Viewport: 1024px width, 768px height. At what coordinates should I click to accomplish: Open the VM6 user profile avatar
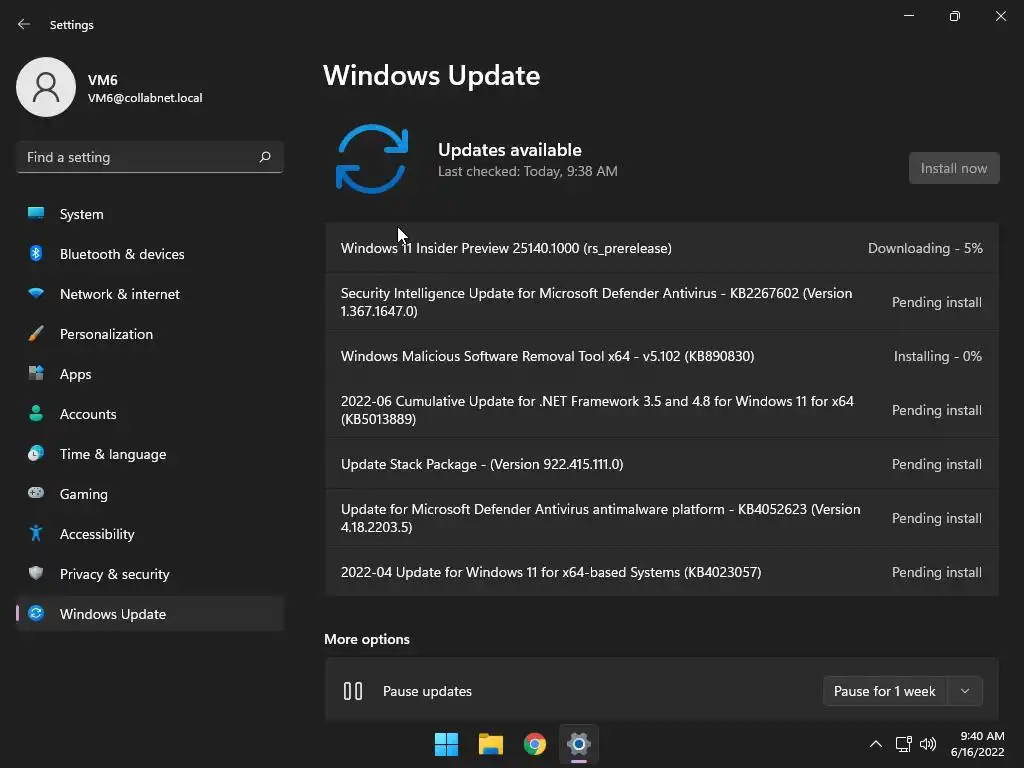point(46,87)
